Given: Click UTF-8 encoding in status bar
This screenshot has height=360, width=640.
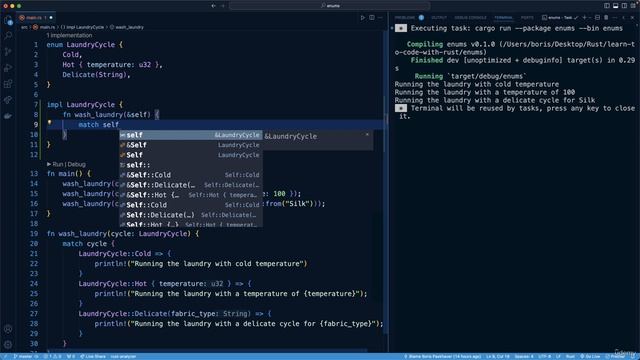Looking at the screenshot, I should pos(544,356).
